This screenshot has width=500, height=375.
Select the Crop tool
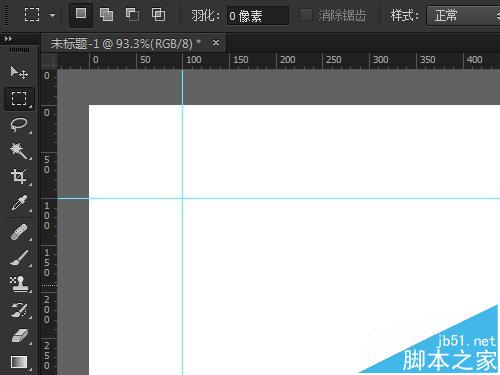click(19, 177)
